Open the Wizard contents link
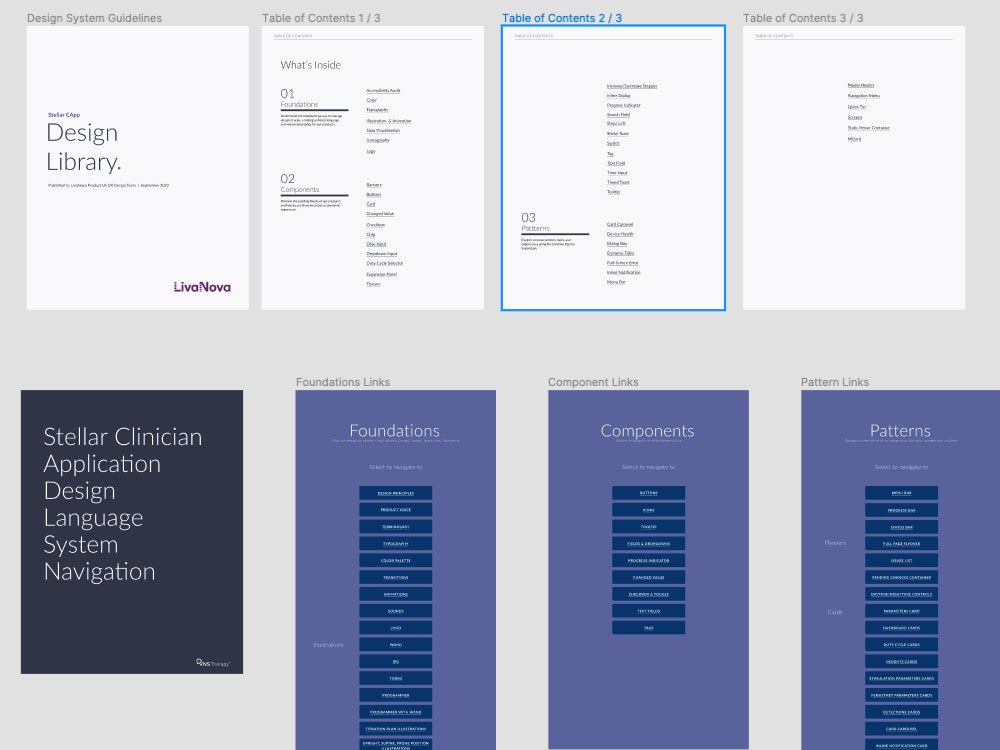 point(854,138)
